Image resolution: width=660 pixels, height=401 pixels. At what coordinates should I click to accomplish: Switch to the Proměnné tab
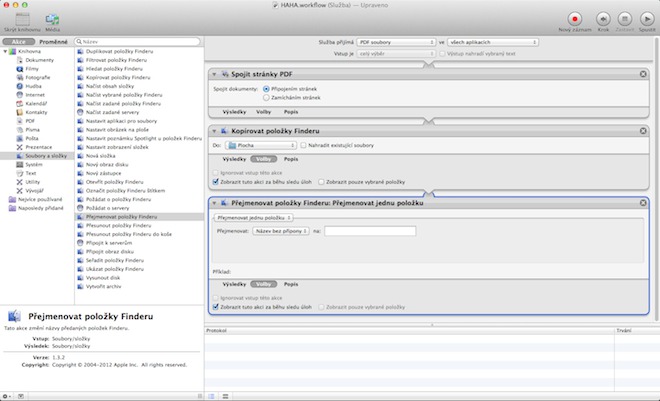pos(53,42)
